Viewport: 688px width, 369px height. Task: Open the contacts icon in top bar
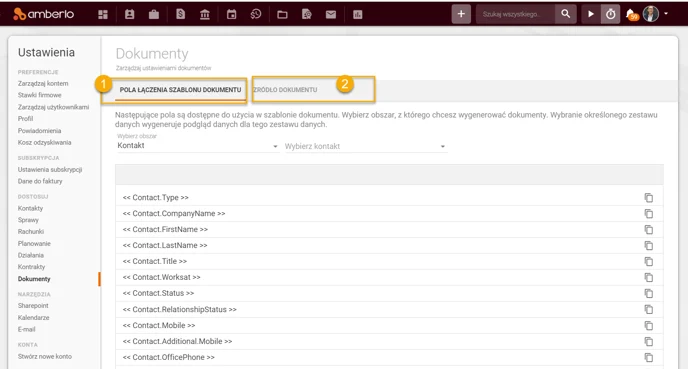[129, 14]
